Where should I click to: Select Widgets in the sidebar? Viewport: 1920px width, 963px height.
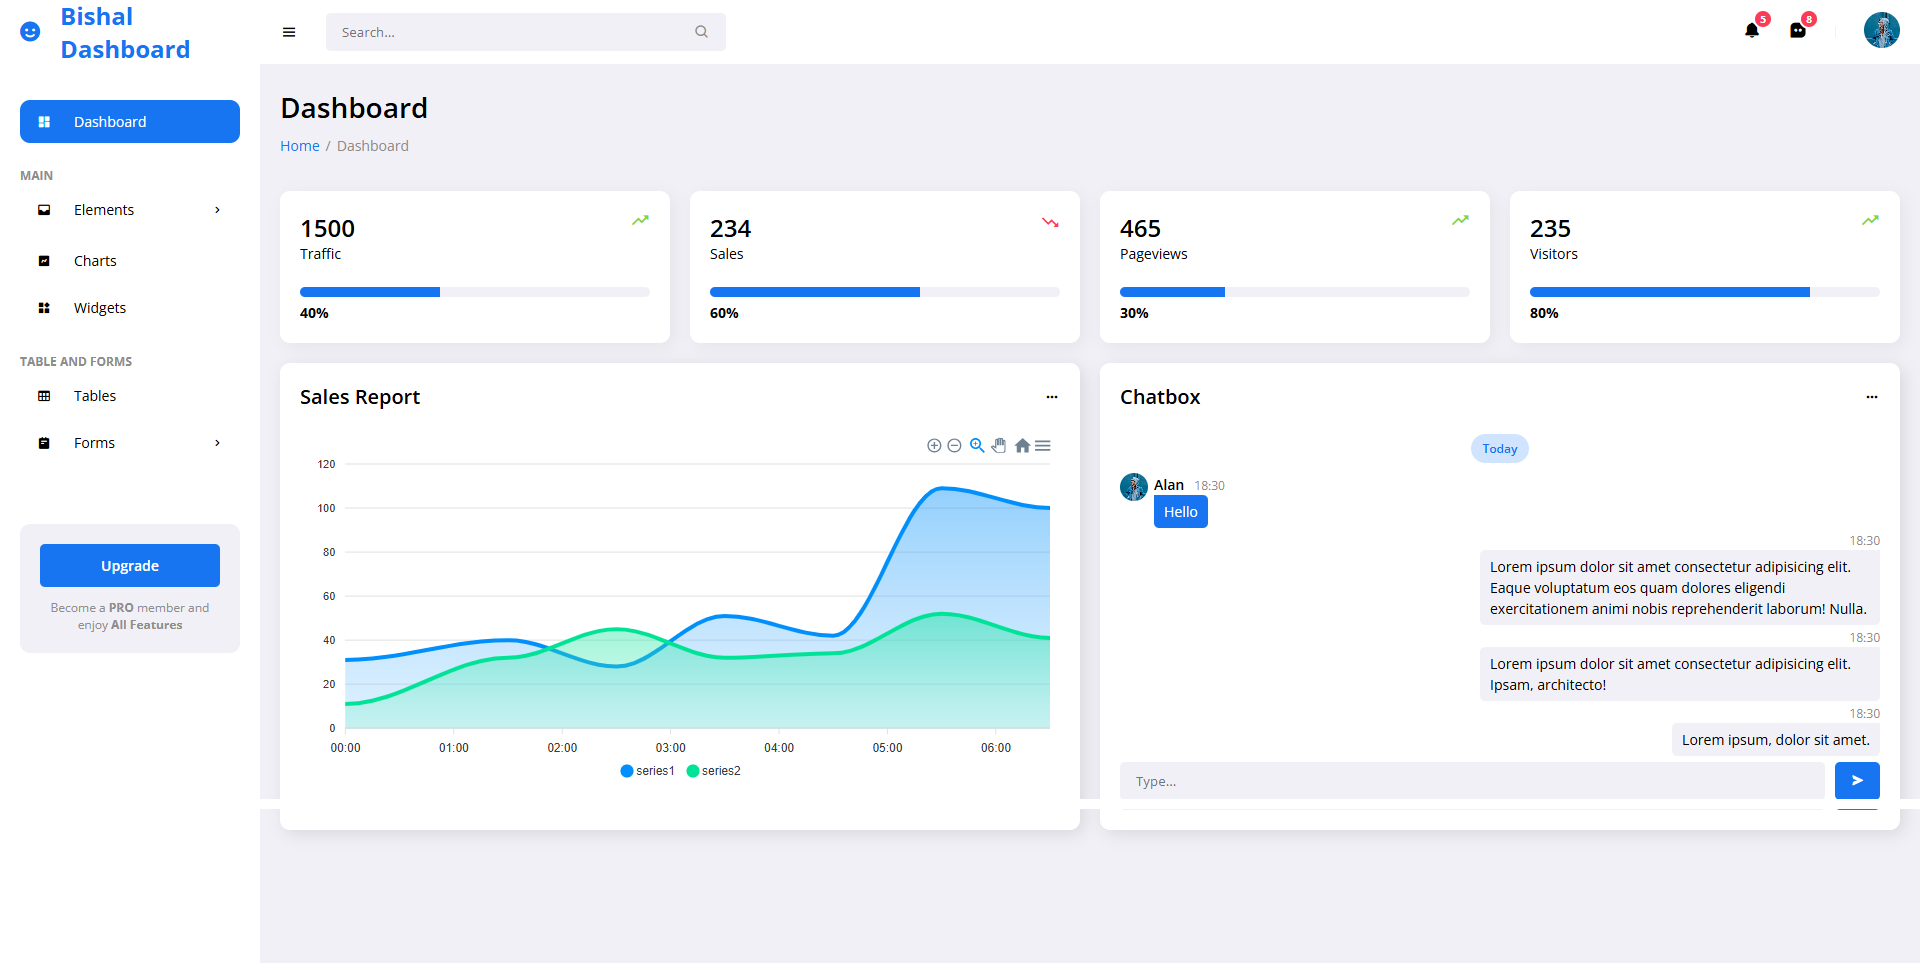coord(100,308)
